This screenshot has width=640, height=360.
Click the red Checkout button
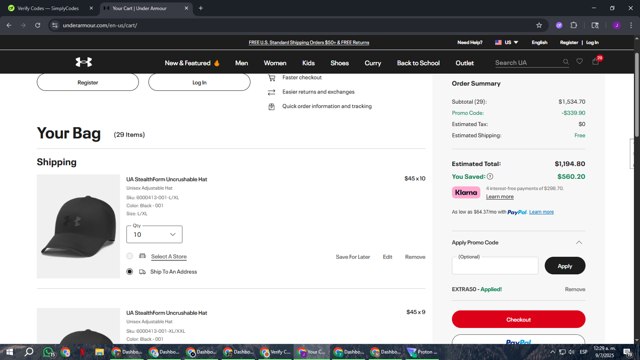coord(518,319)
